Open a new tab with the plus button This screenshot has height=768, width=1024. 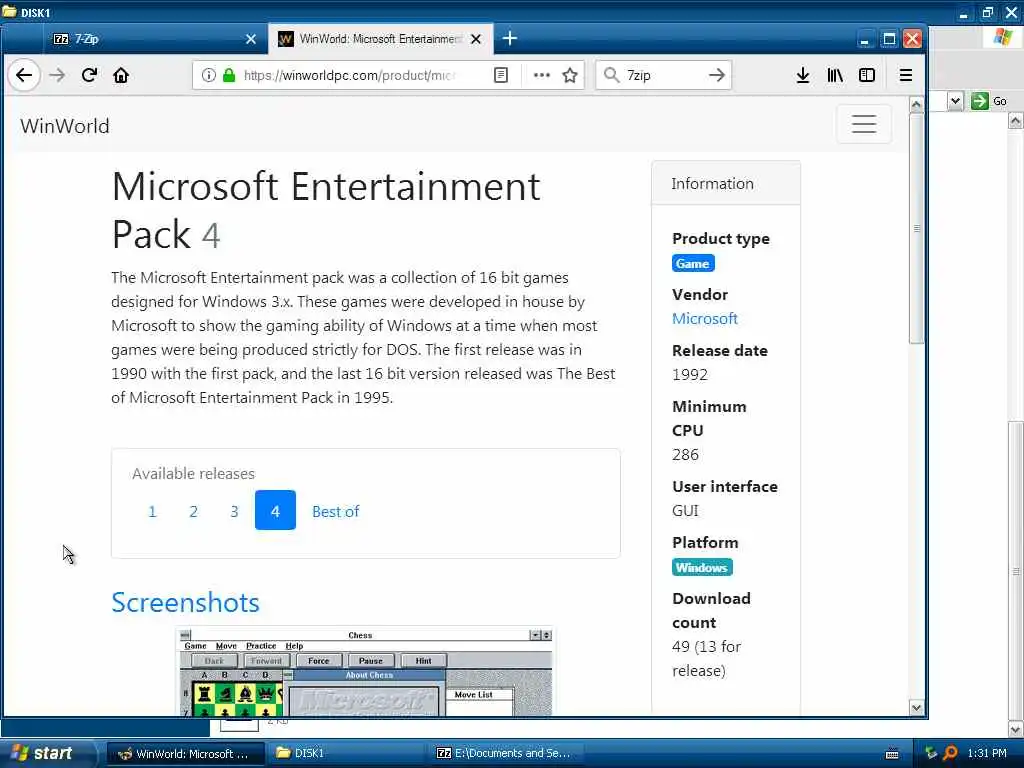coord(510,39)
